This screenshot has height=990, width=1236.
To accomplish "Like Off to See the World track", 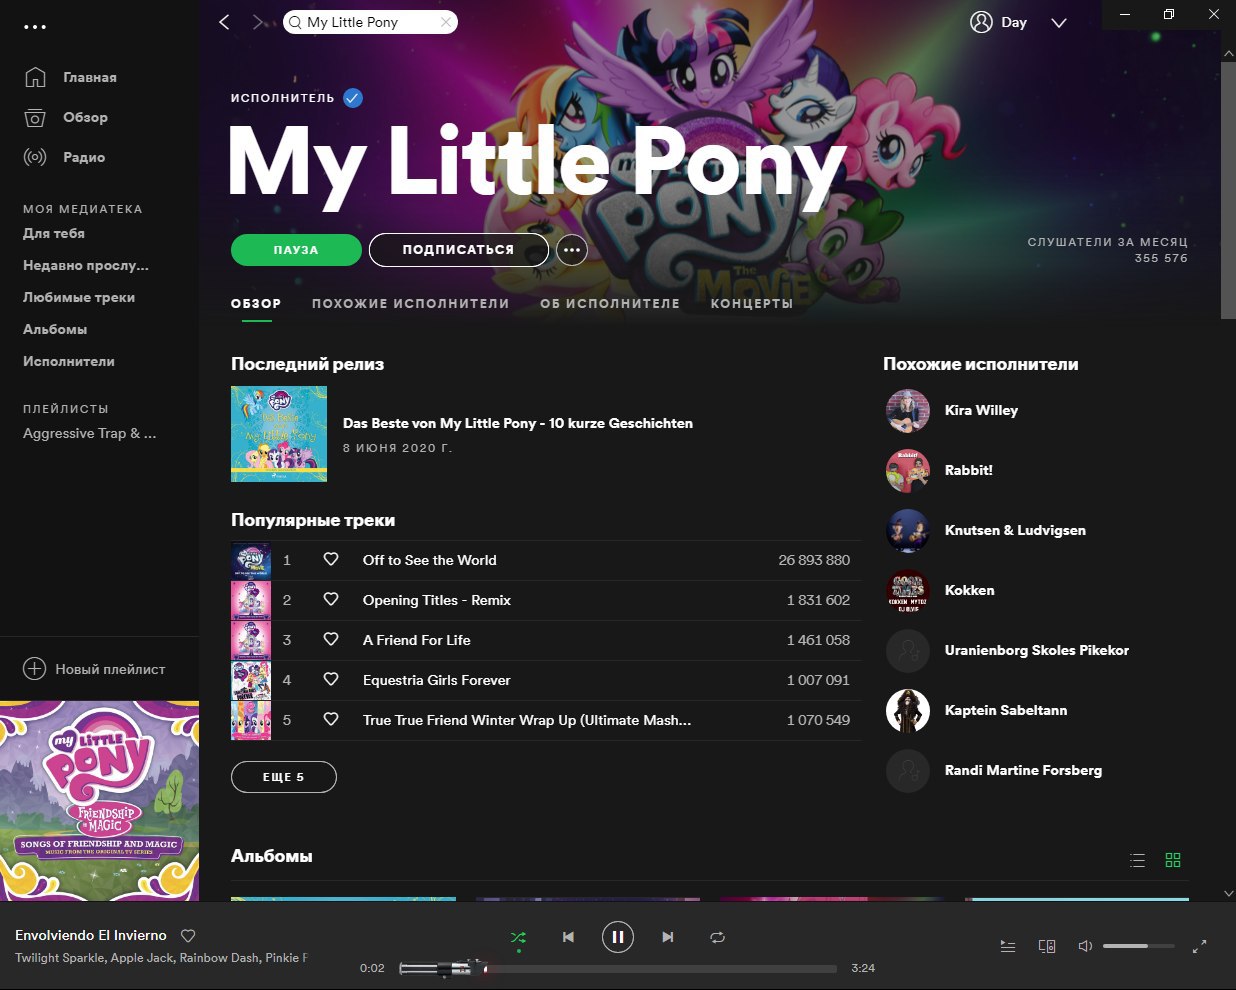I will tap(331, 560).
